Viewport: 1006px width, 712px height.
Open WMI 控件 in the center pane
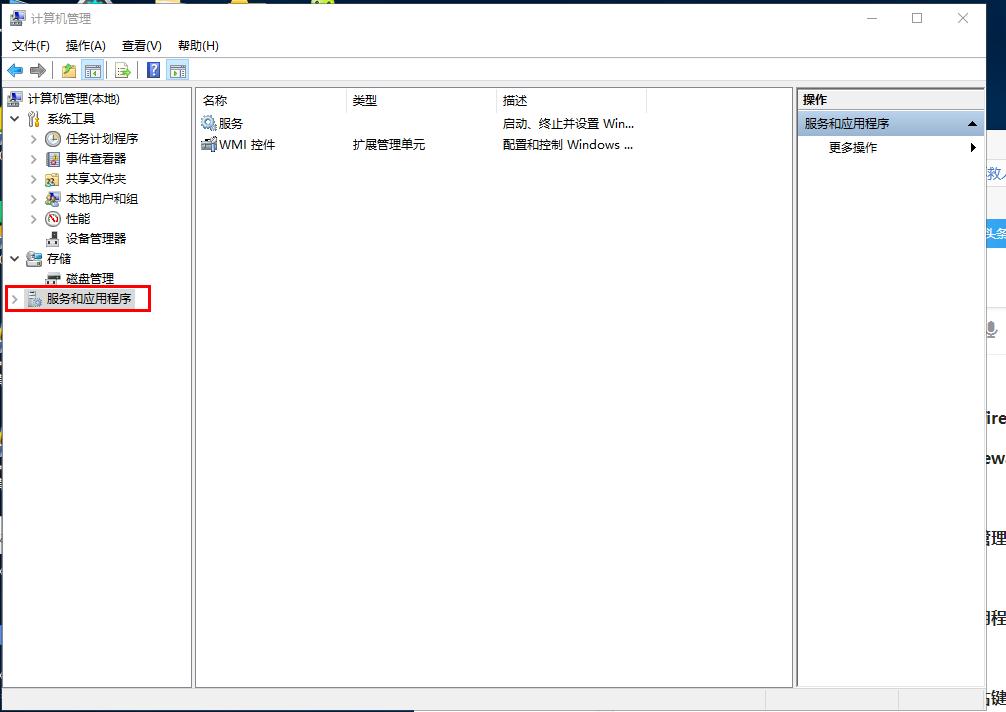[x=245, y=144]
